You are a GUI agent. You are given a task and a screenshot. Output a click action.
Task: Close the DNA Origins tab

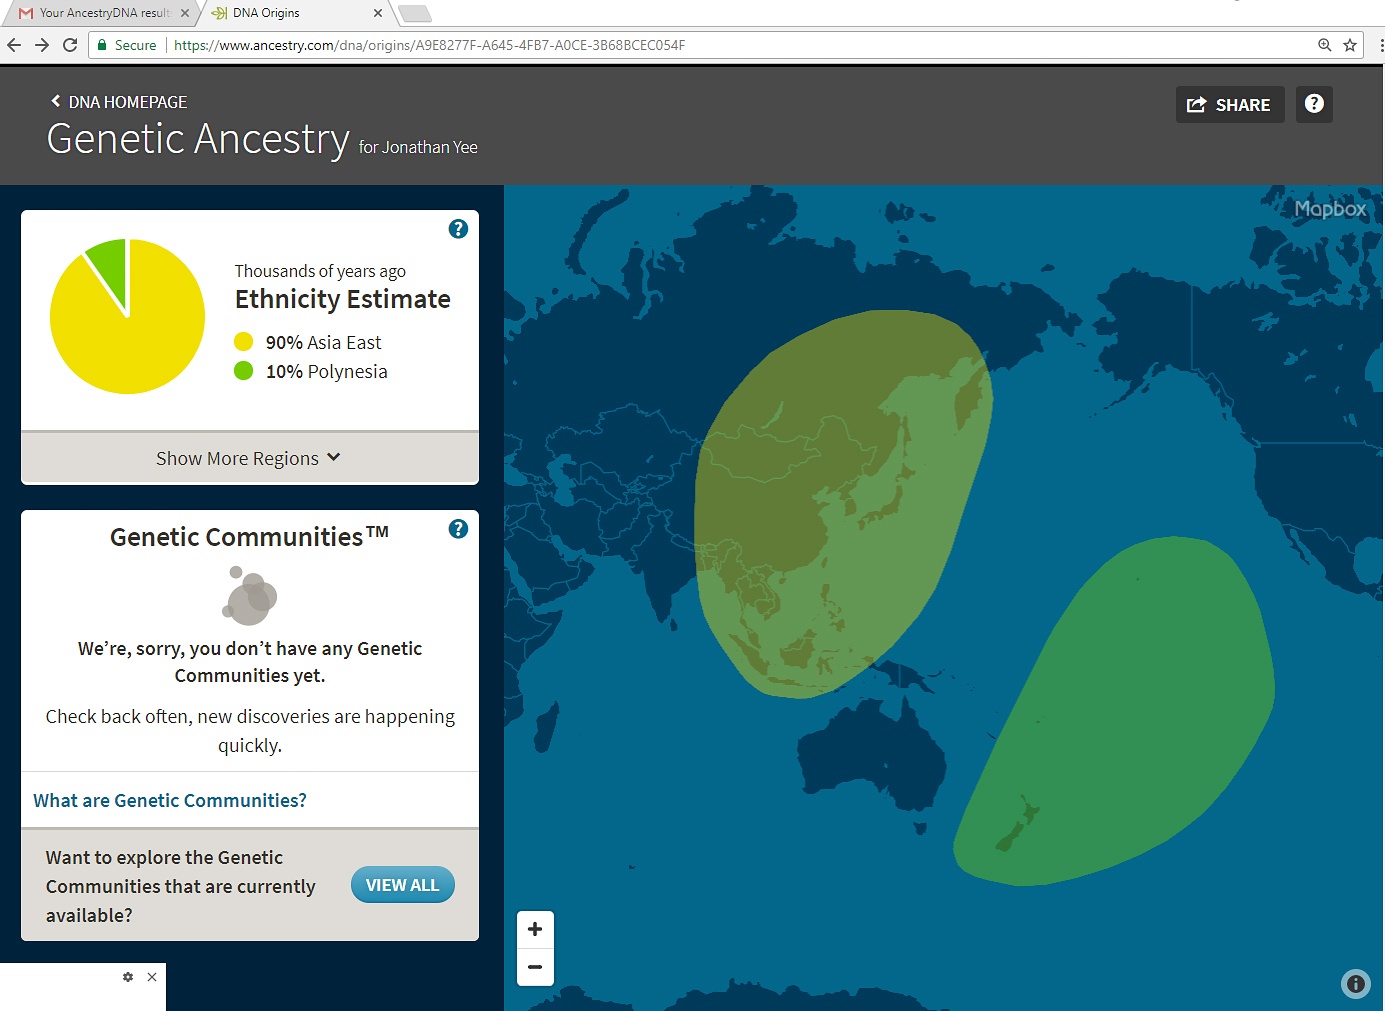(377, 13)
